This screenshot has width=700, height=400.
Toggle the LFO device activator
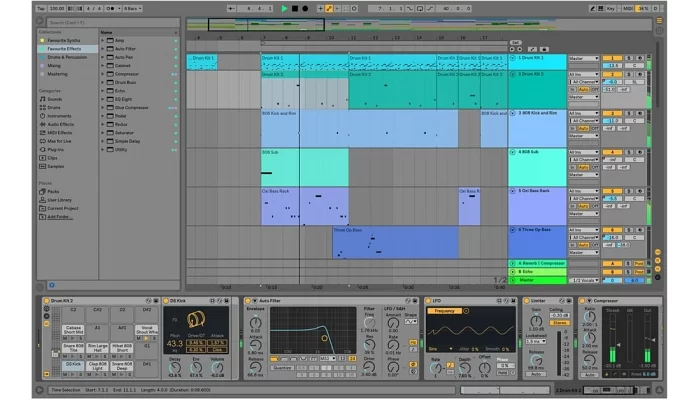click(429, 301)
